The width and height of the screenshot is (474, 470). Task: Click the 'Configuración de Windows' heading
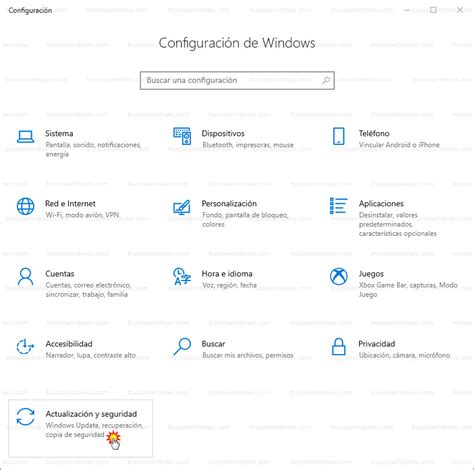click(x=237, y=43)
